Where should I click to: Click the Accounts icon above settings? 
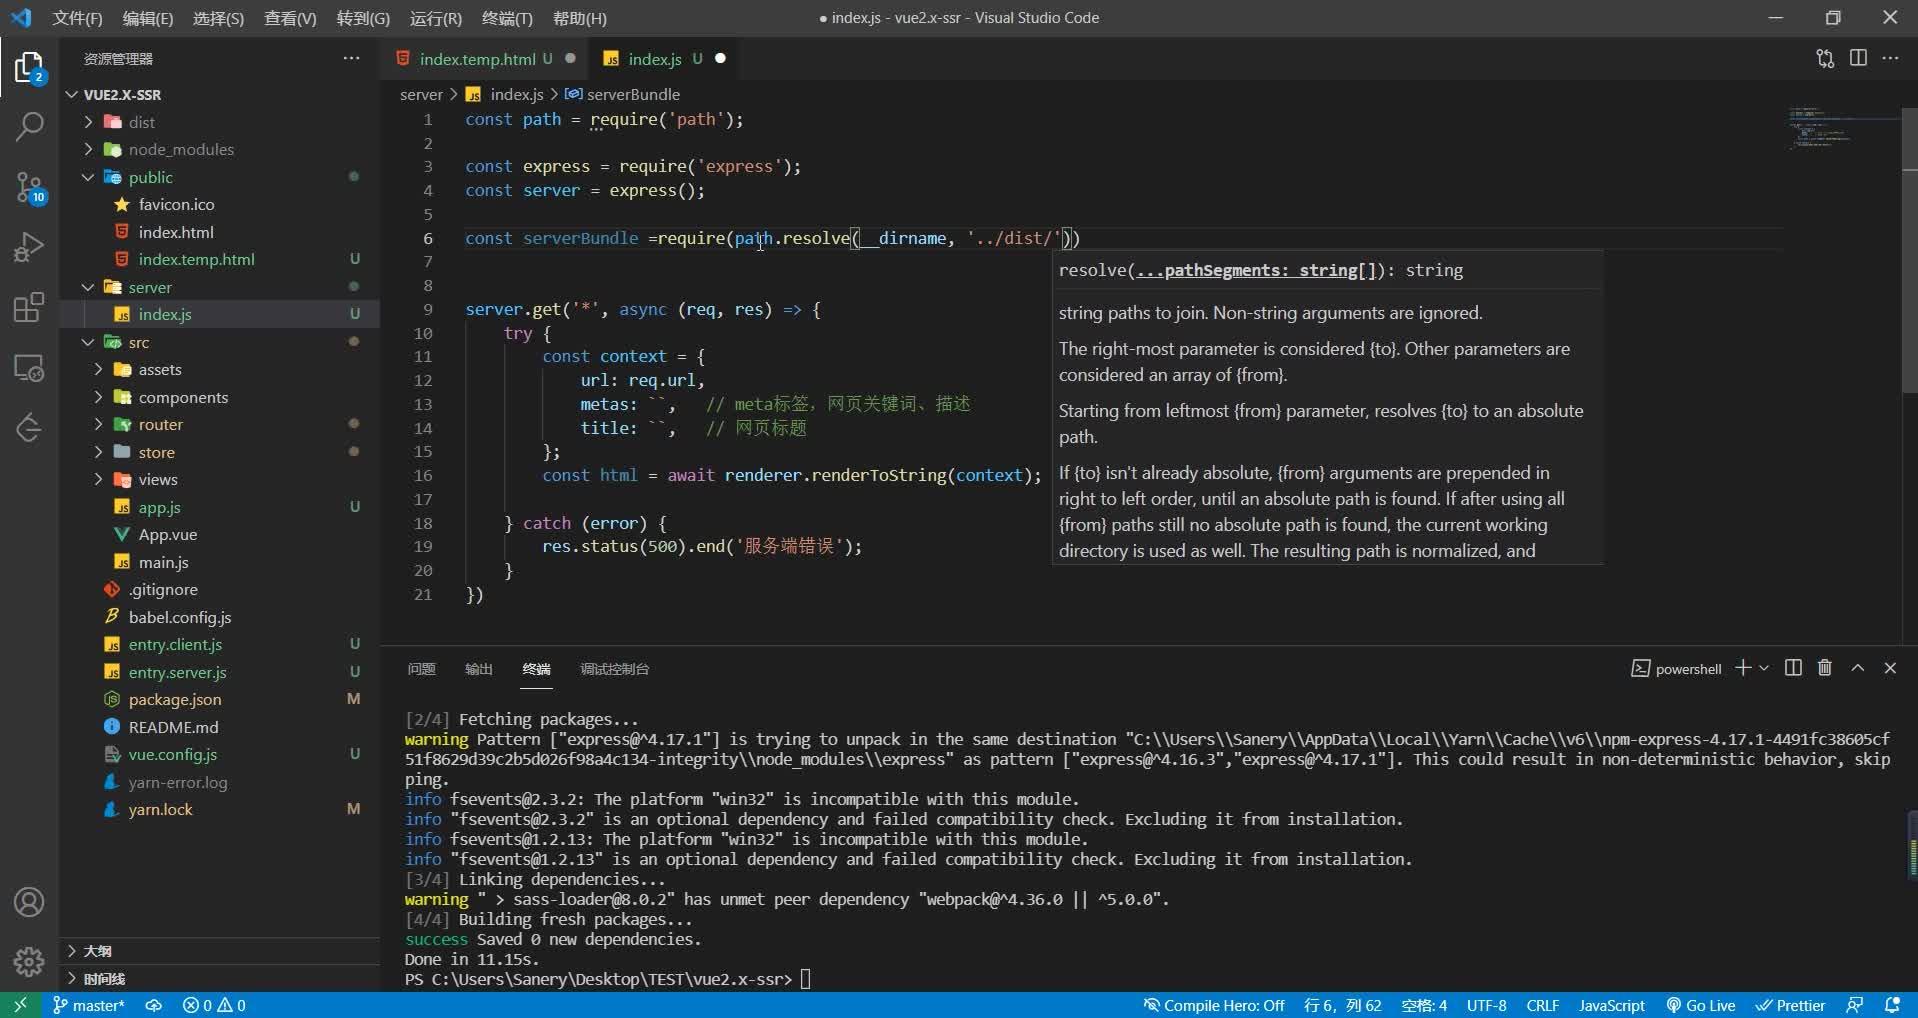coord(29,901)
